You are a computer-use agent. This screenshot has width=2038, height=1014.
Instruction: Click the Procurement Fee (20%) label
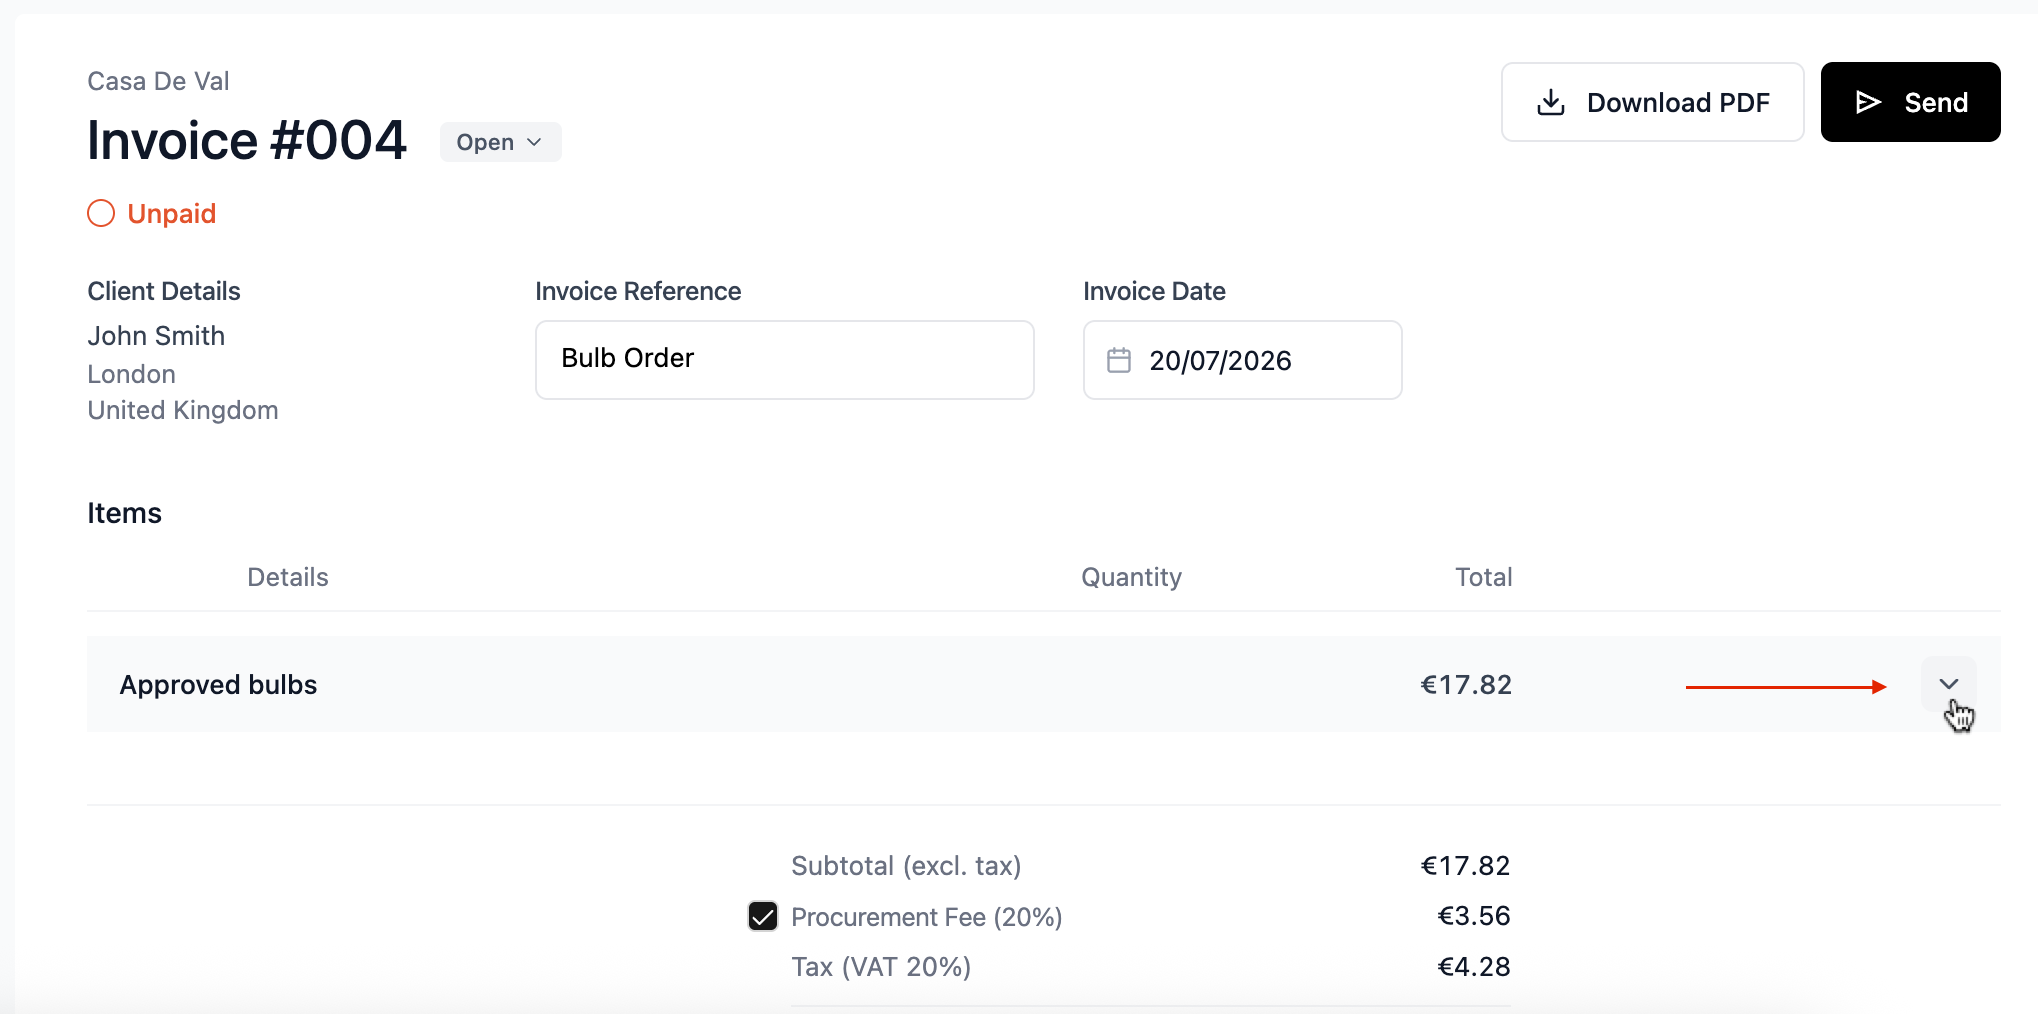point(926,917)
